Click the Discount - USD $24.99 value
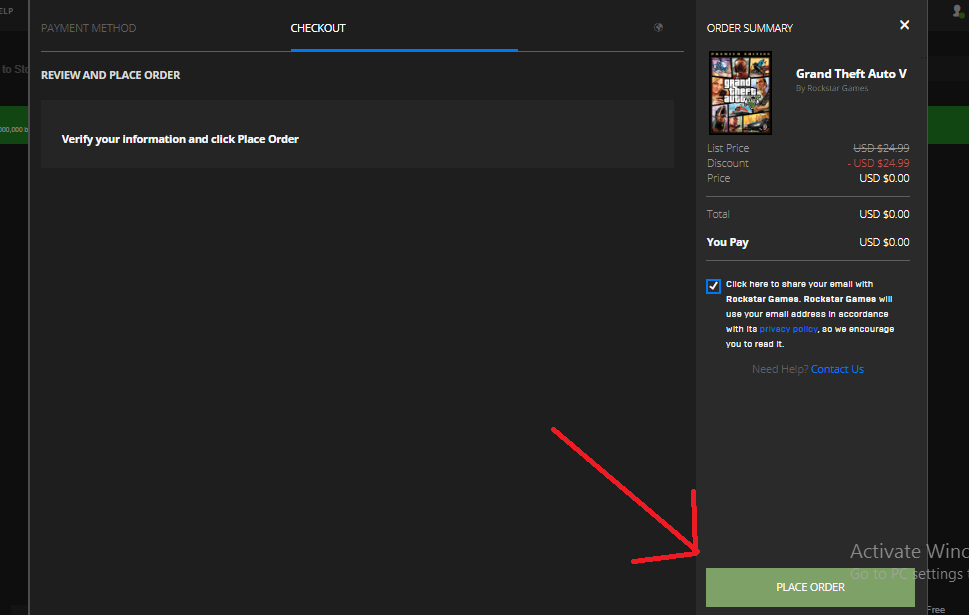The width and height of the screenshot is (969, 615). [878, 163]
